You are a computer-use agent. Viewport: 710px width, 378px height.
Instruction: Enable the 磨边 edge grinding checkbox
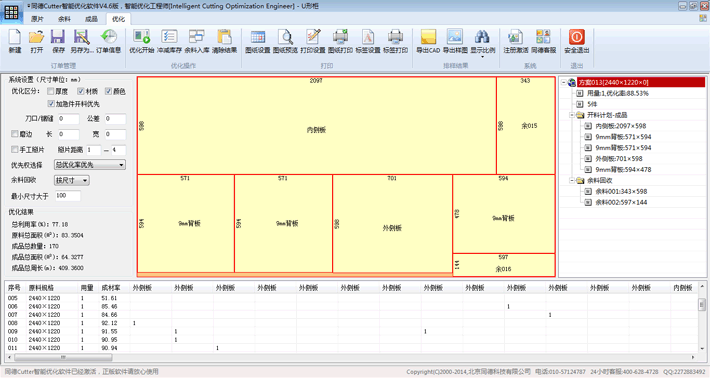(x=14, y=134)
